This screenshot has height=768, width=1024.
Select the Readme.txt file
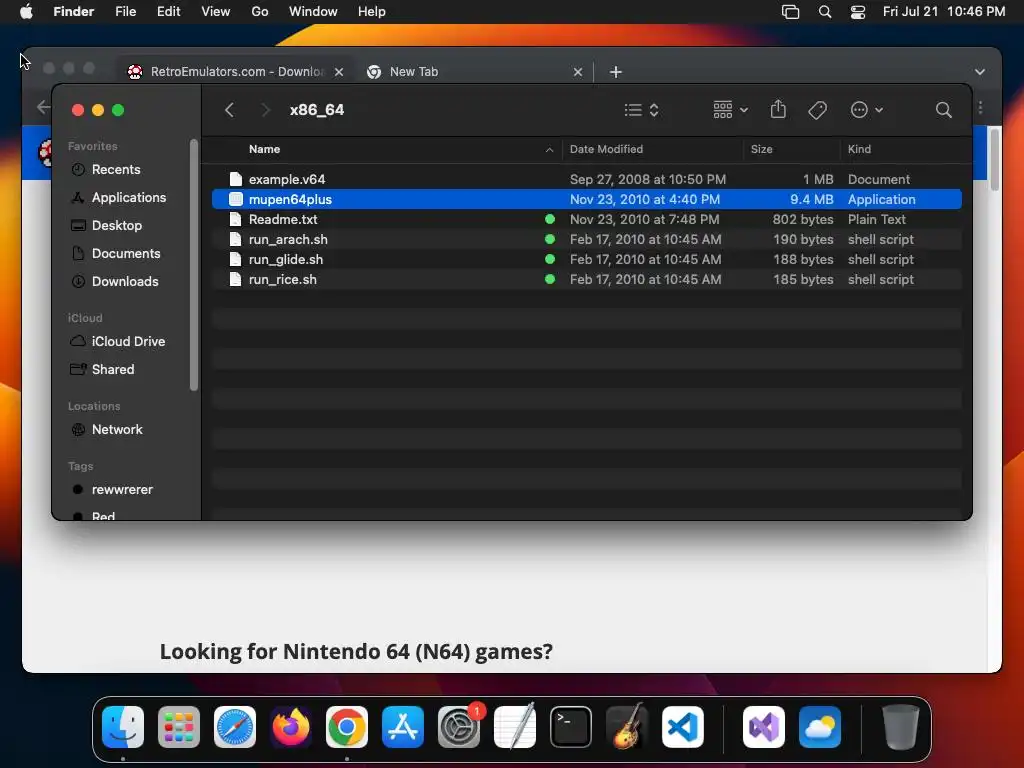click(x=586, y=219)
